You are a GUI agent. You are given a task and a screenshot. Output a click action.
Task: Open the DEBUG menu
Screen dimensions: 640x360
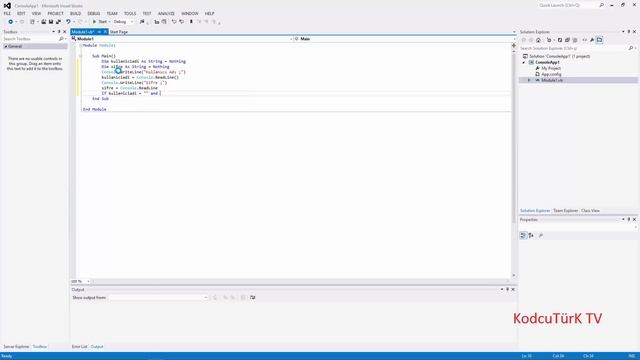[93, 13]
